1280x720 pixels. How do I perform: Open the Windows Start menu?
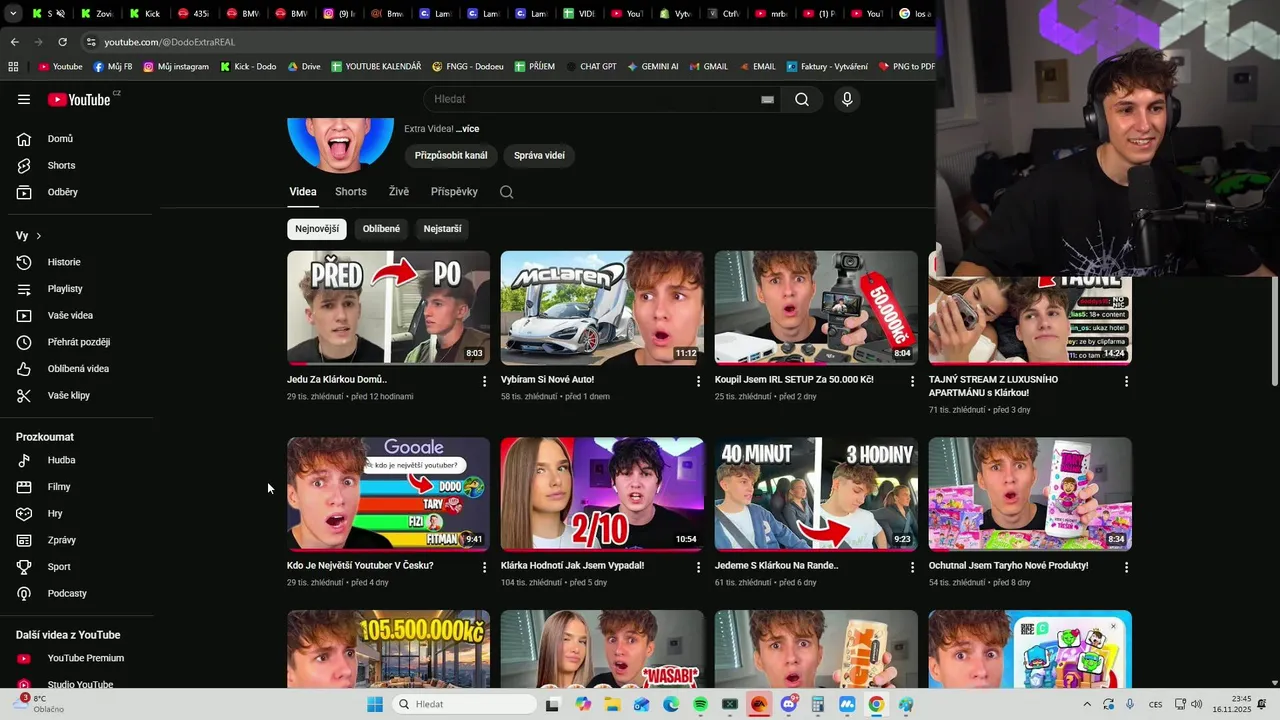pyautogui.click(x=375, y=704)
